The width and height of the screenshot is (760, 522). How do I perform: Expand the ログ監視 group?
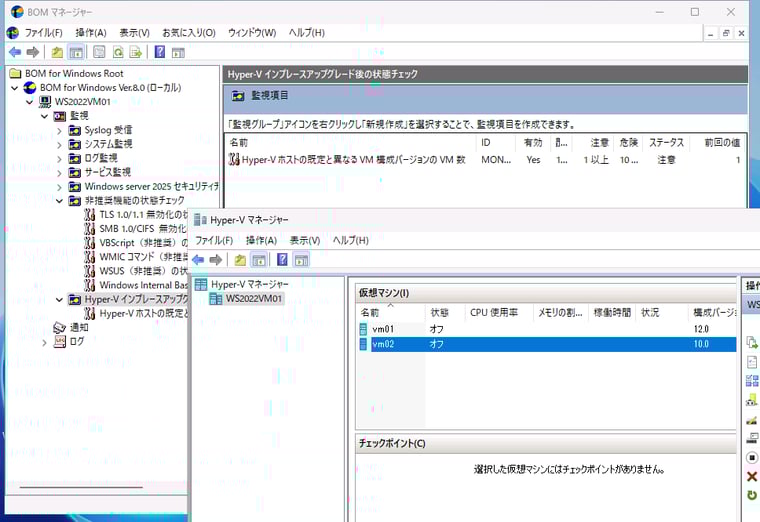[59, 158]
